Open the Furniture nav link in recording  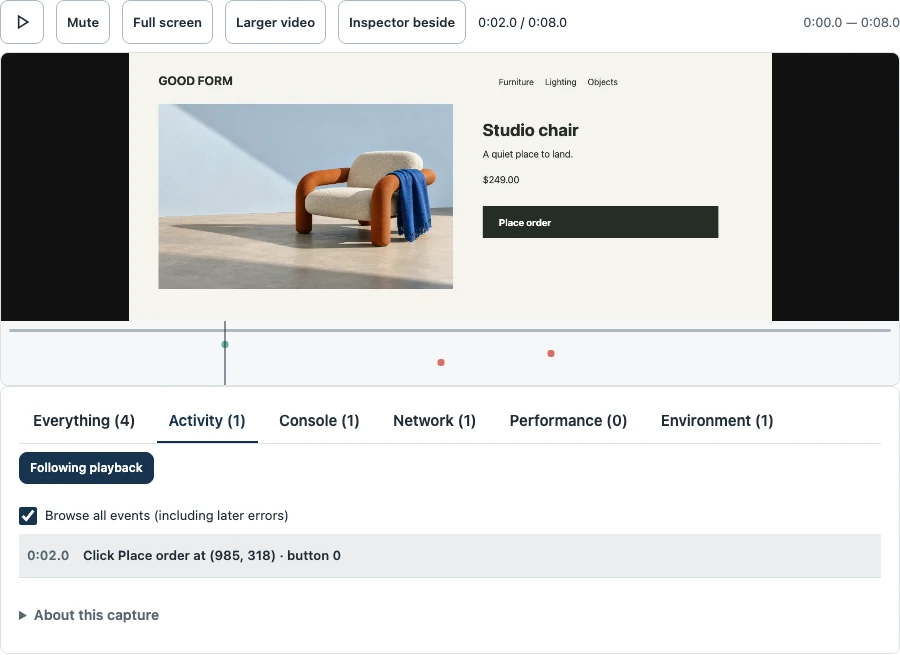tap(516, 82)
